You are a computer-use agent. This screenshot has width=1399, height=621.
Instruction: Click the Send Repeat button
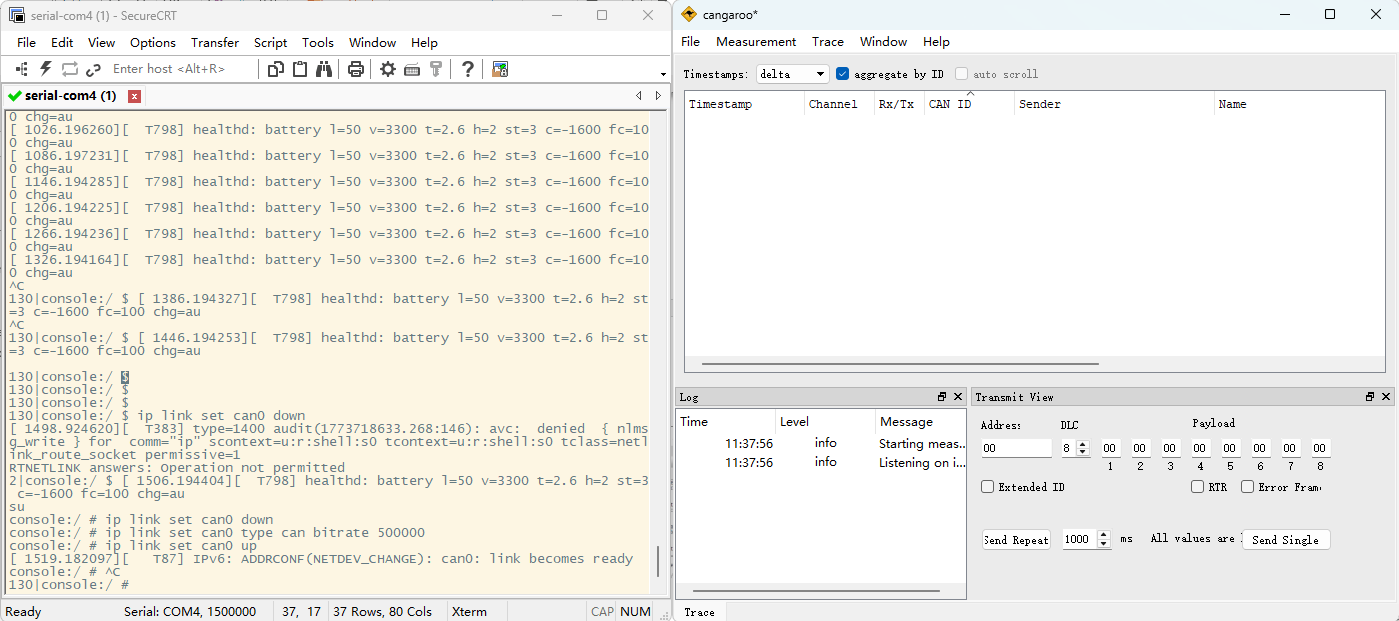click(x=1016, y=539)
